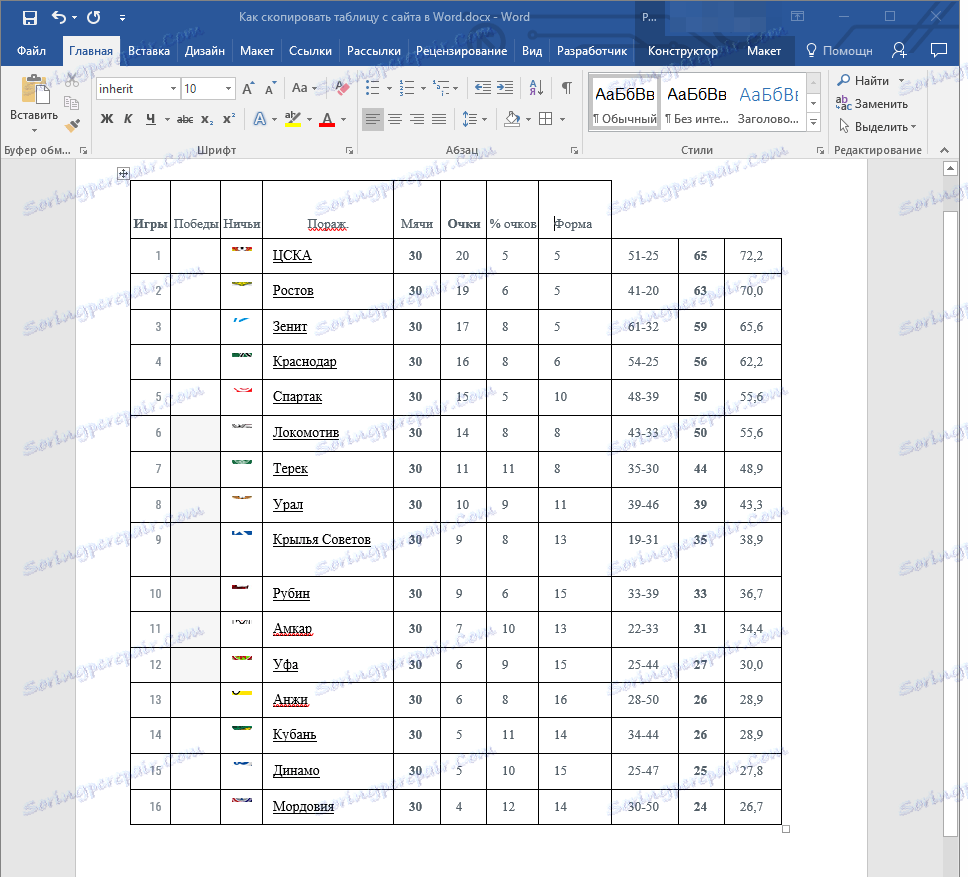Open the Файл tab

tap(31, 51)
